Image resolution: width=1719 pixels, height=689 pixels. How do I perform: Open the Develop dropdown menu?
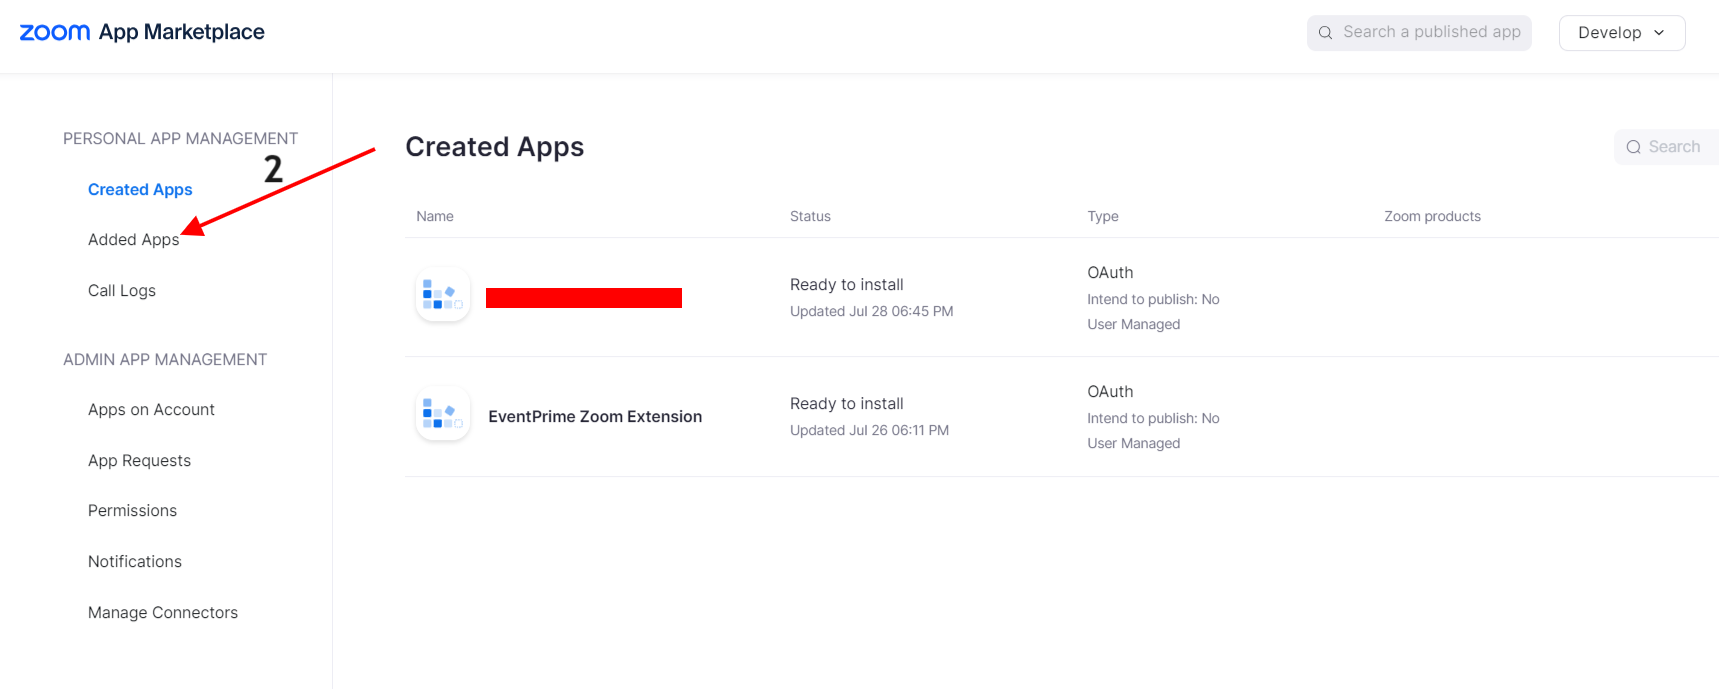point(1620,33)
